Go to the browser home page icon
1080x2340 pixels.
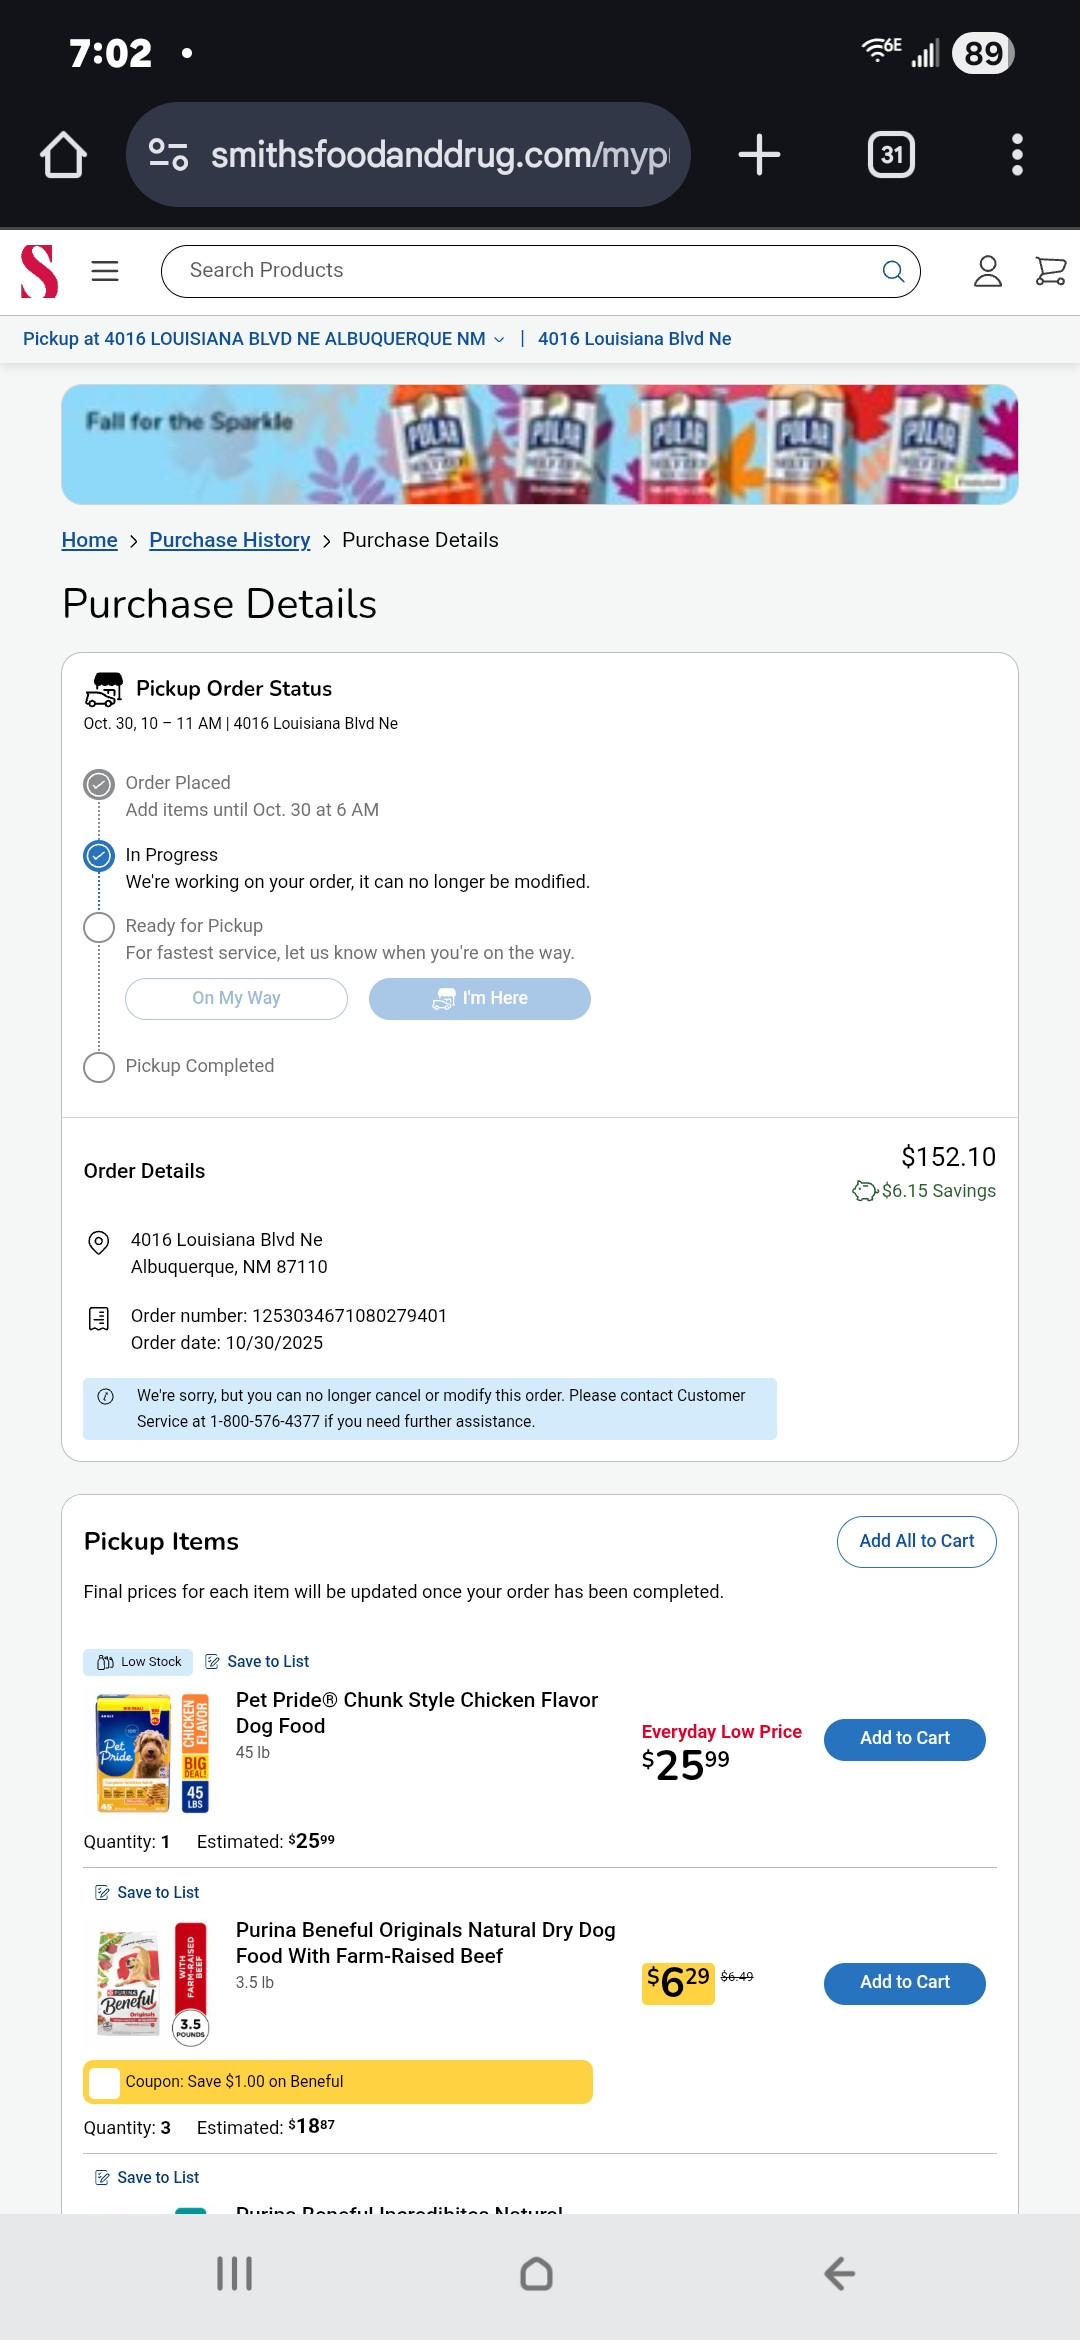[63, 155]
